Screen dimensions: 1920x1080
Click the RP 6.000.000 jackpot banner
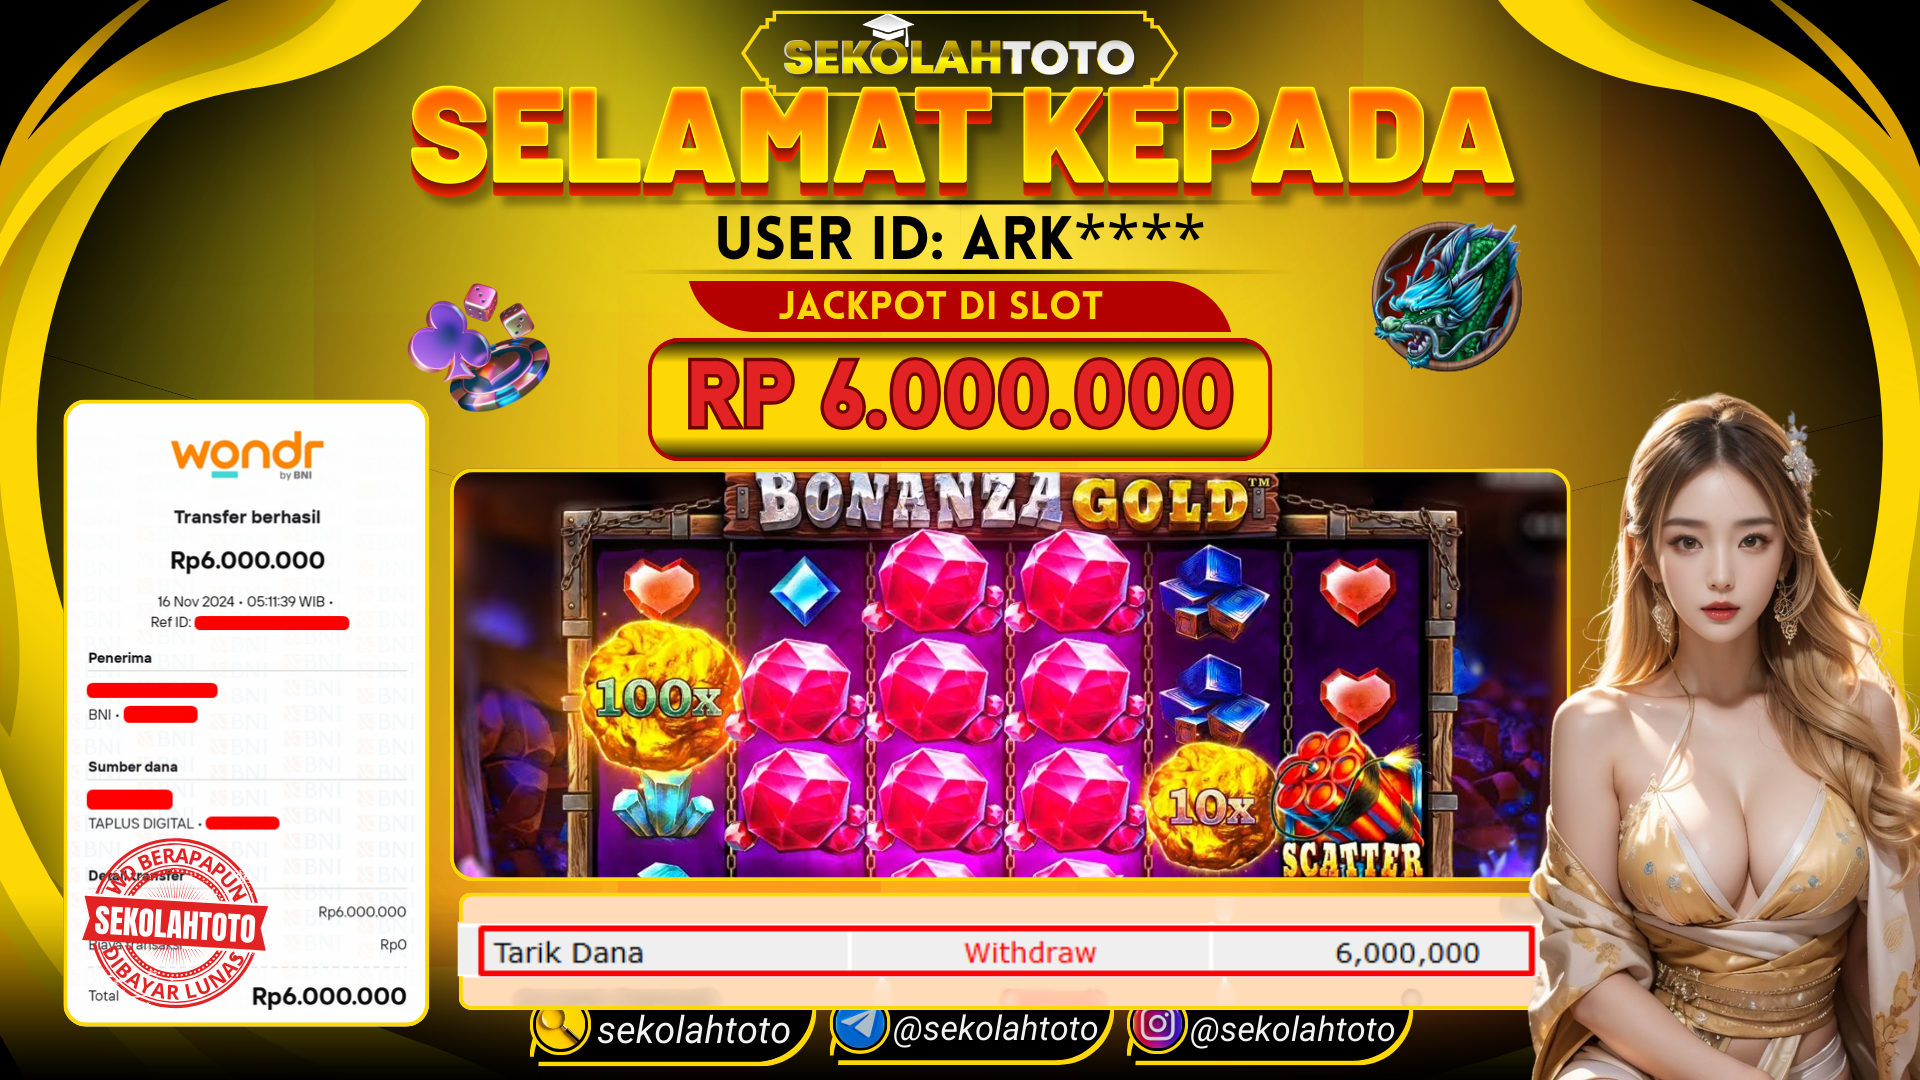click(x=960, y=399)
